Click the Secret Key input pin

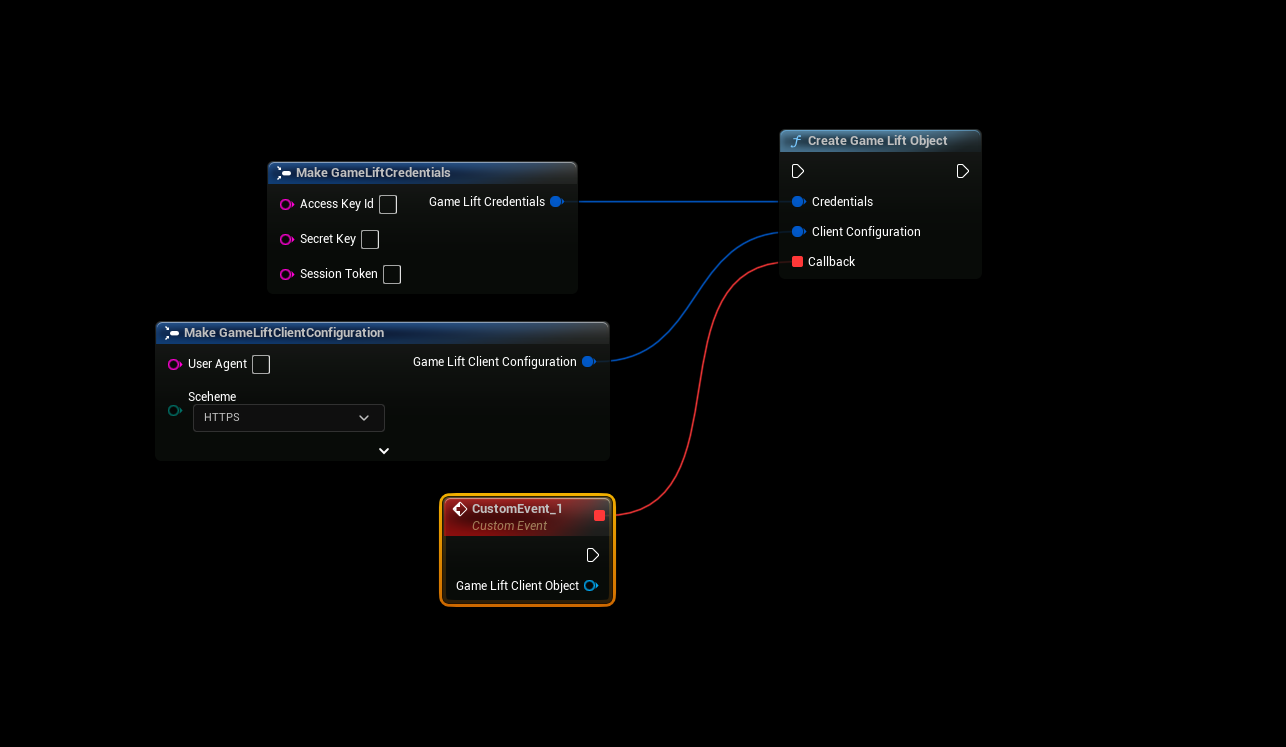coord(287,239)
